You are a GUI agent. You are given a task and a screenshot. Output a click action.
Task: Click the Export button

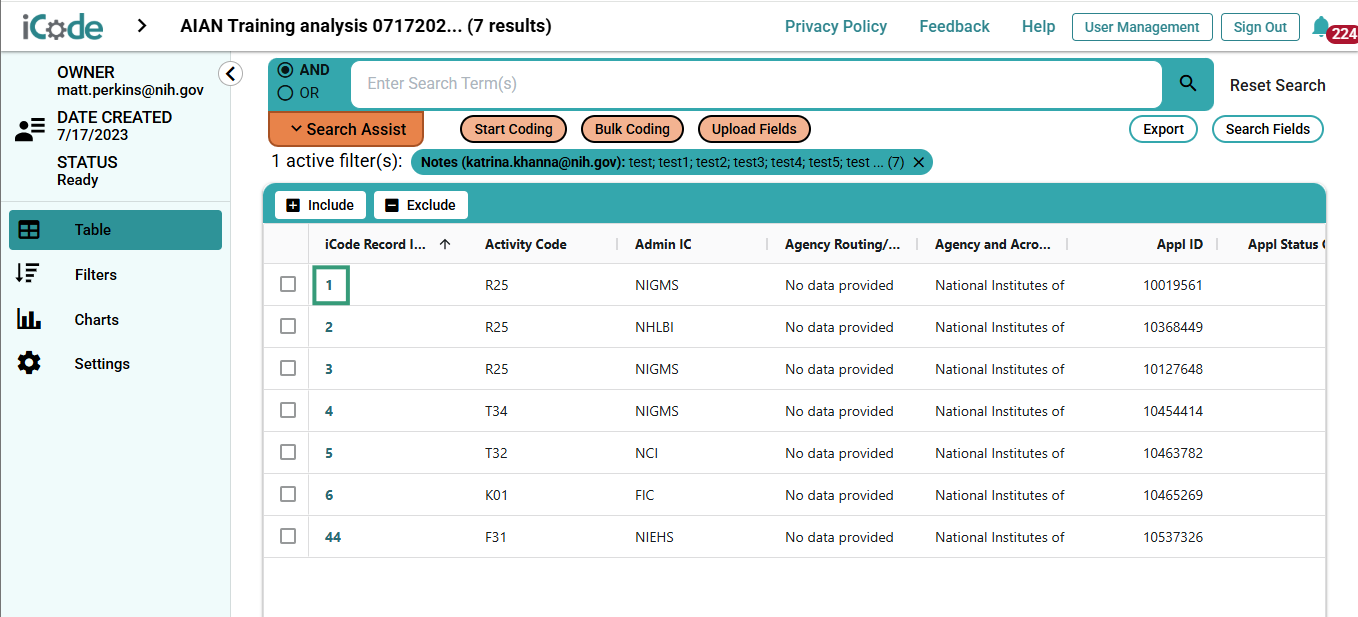pos(1163,129)
